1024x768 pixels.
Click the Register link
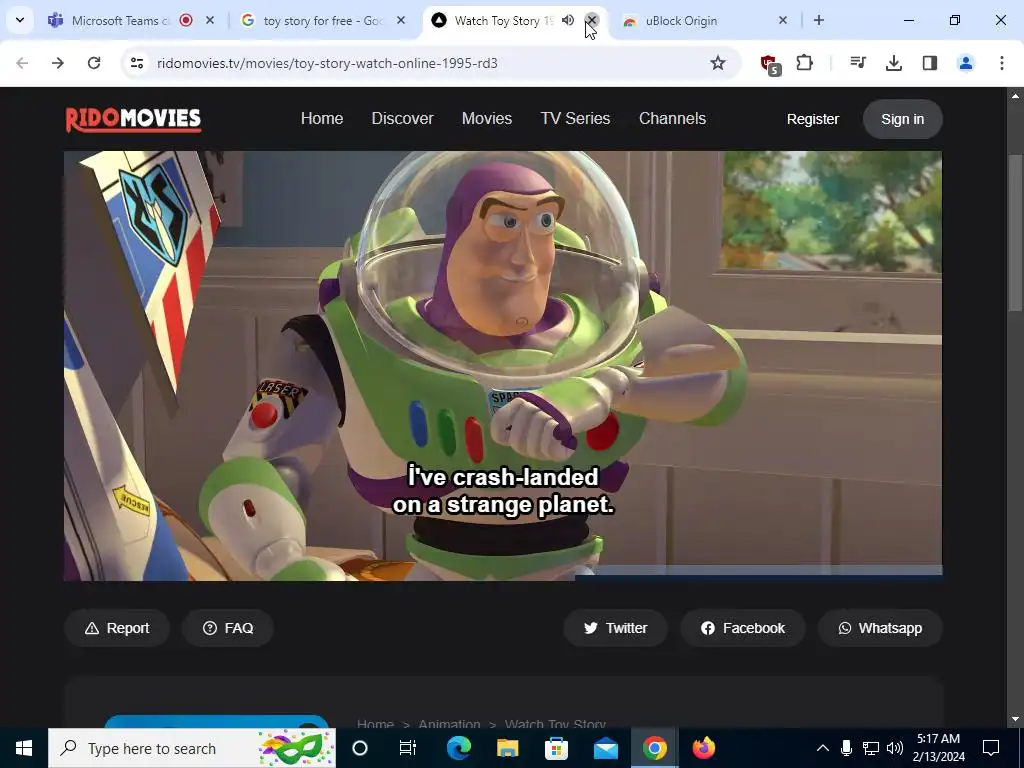pos(812,119)
